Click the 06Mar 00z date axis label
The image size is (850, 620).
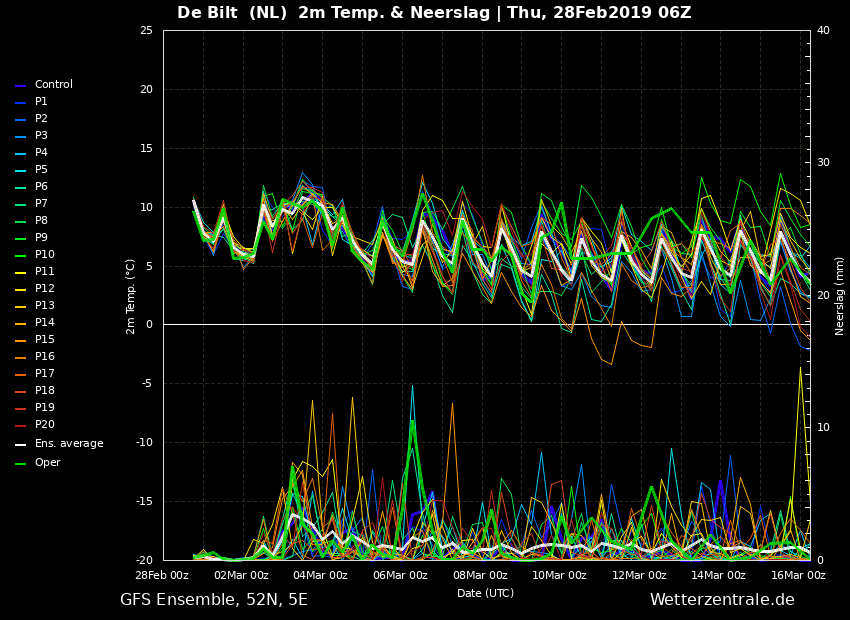pos(400,576)
